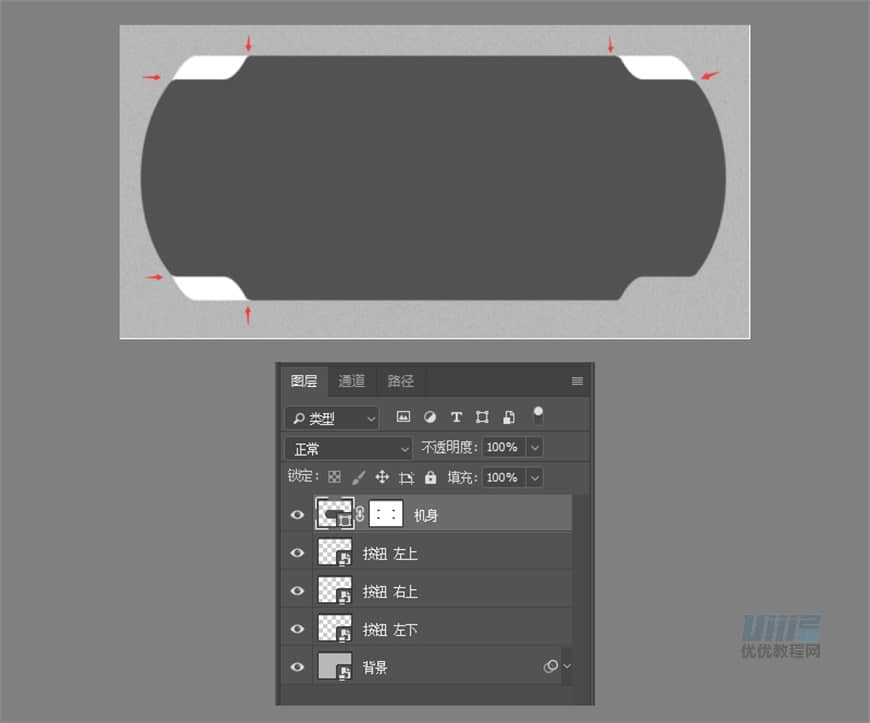Click lock image pixels brush icon
870x723 pixels.
point(359,478)
